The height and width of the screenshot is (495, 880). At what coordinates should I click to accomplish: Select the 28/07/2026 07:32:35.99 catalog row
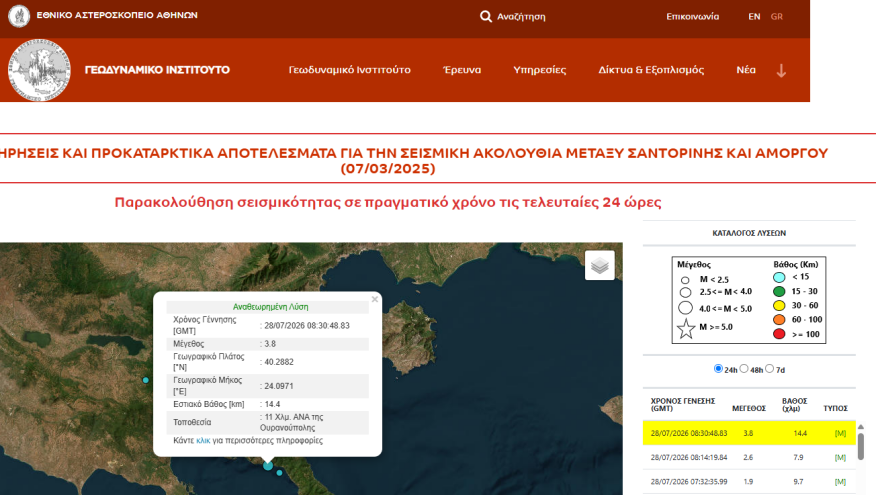point(749,482)
